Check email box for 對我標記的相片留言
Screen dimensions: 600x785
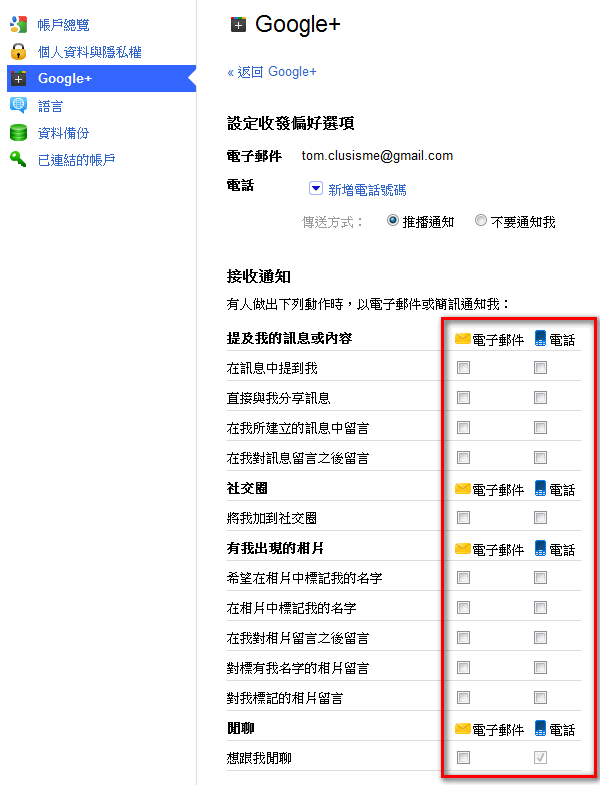coord(463,698)
